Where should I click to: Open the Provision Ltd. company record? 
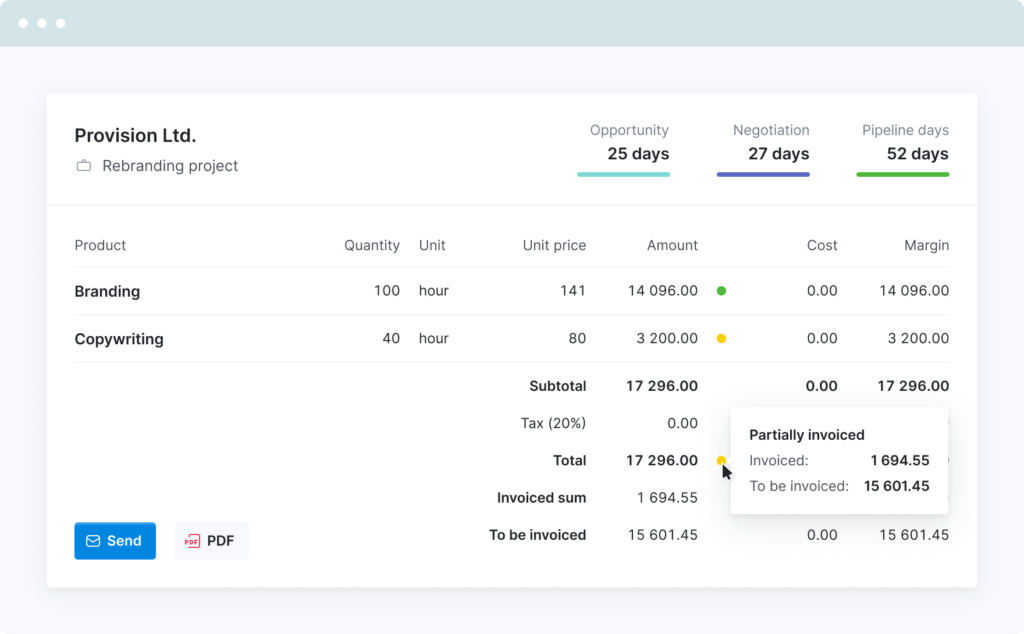[135, 135]
